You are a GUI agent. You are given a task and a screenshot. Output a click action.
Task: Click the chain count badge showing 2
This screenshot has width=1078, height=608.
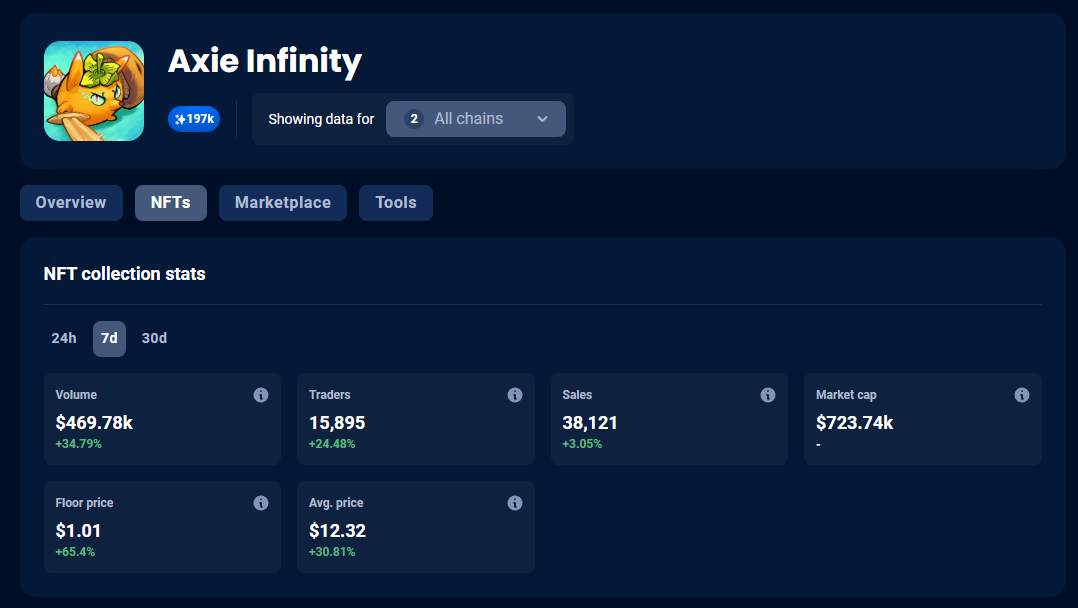414,119
